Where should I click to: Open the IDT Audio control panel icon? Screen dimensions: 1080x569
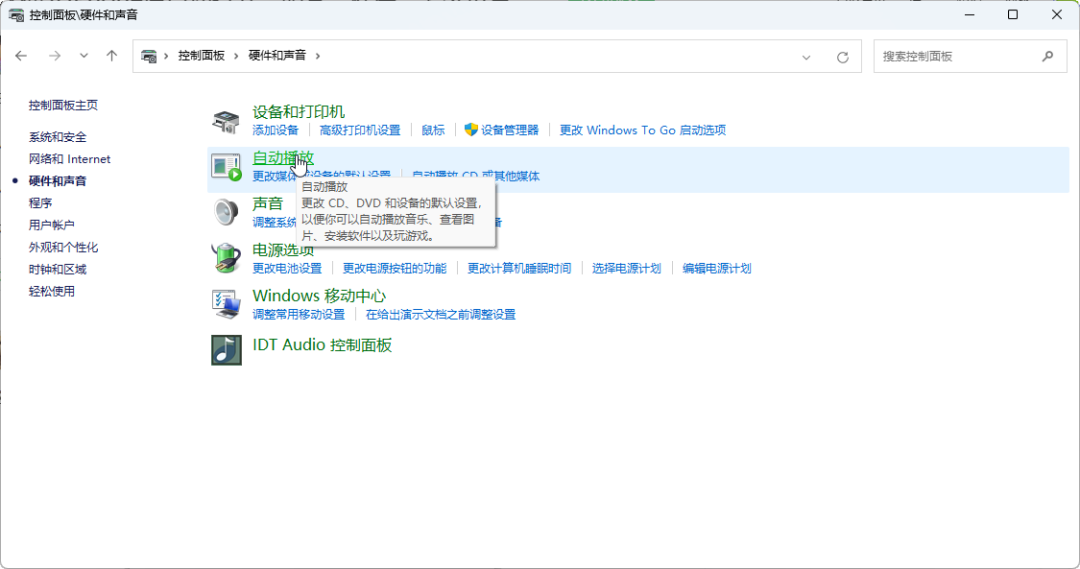click(226, 350)
